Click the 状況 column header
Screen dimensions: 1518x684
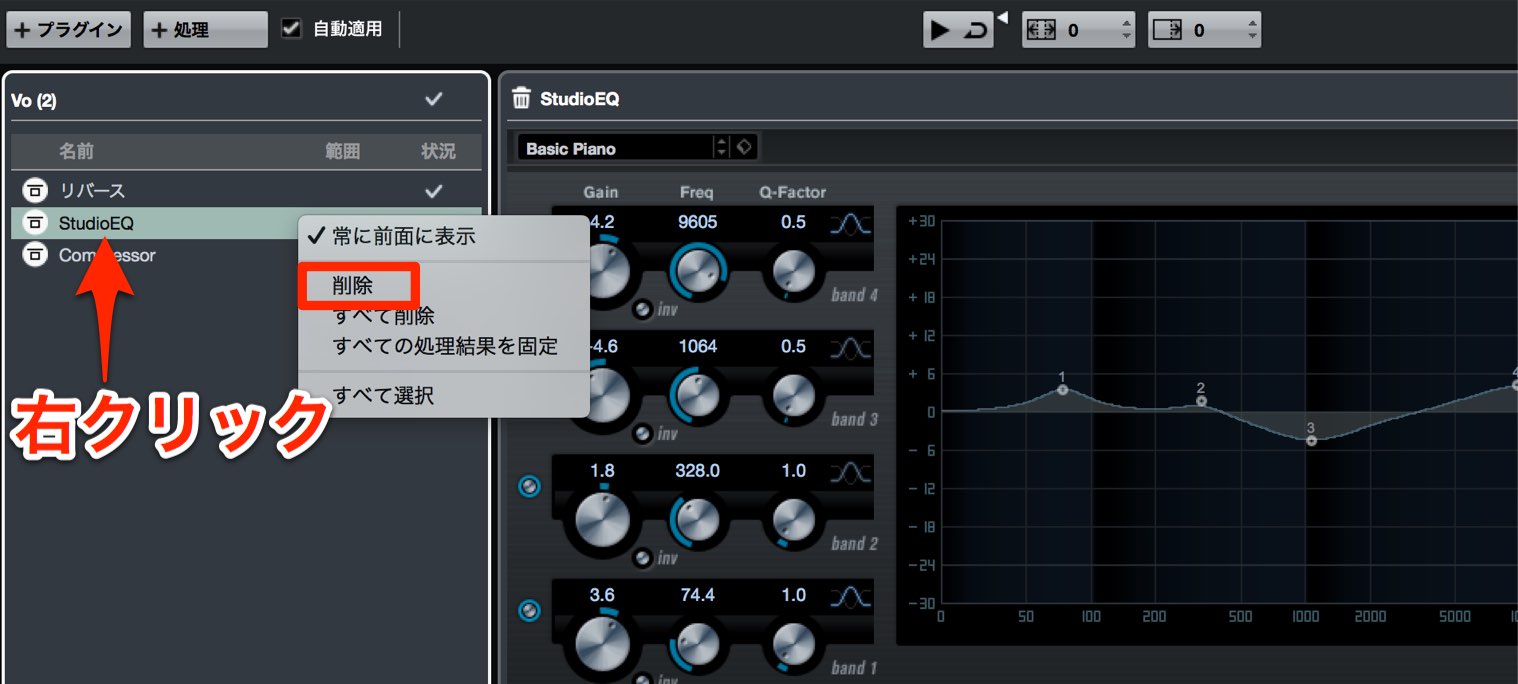(x=438, y=151)
